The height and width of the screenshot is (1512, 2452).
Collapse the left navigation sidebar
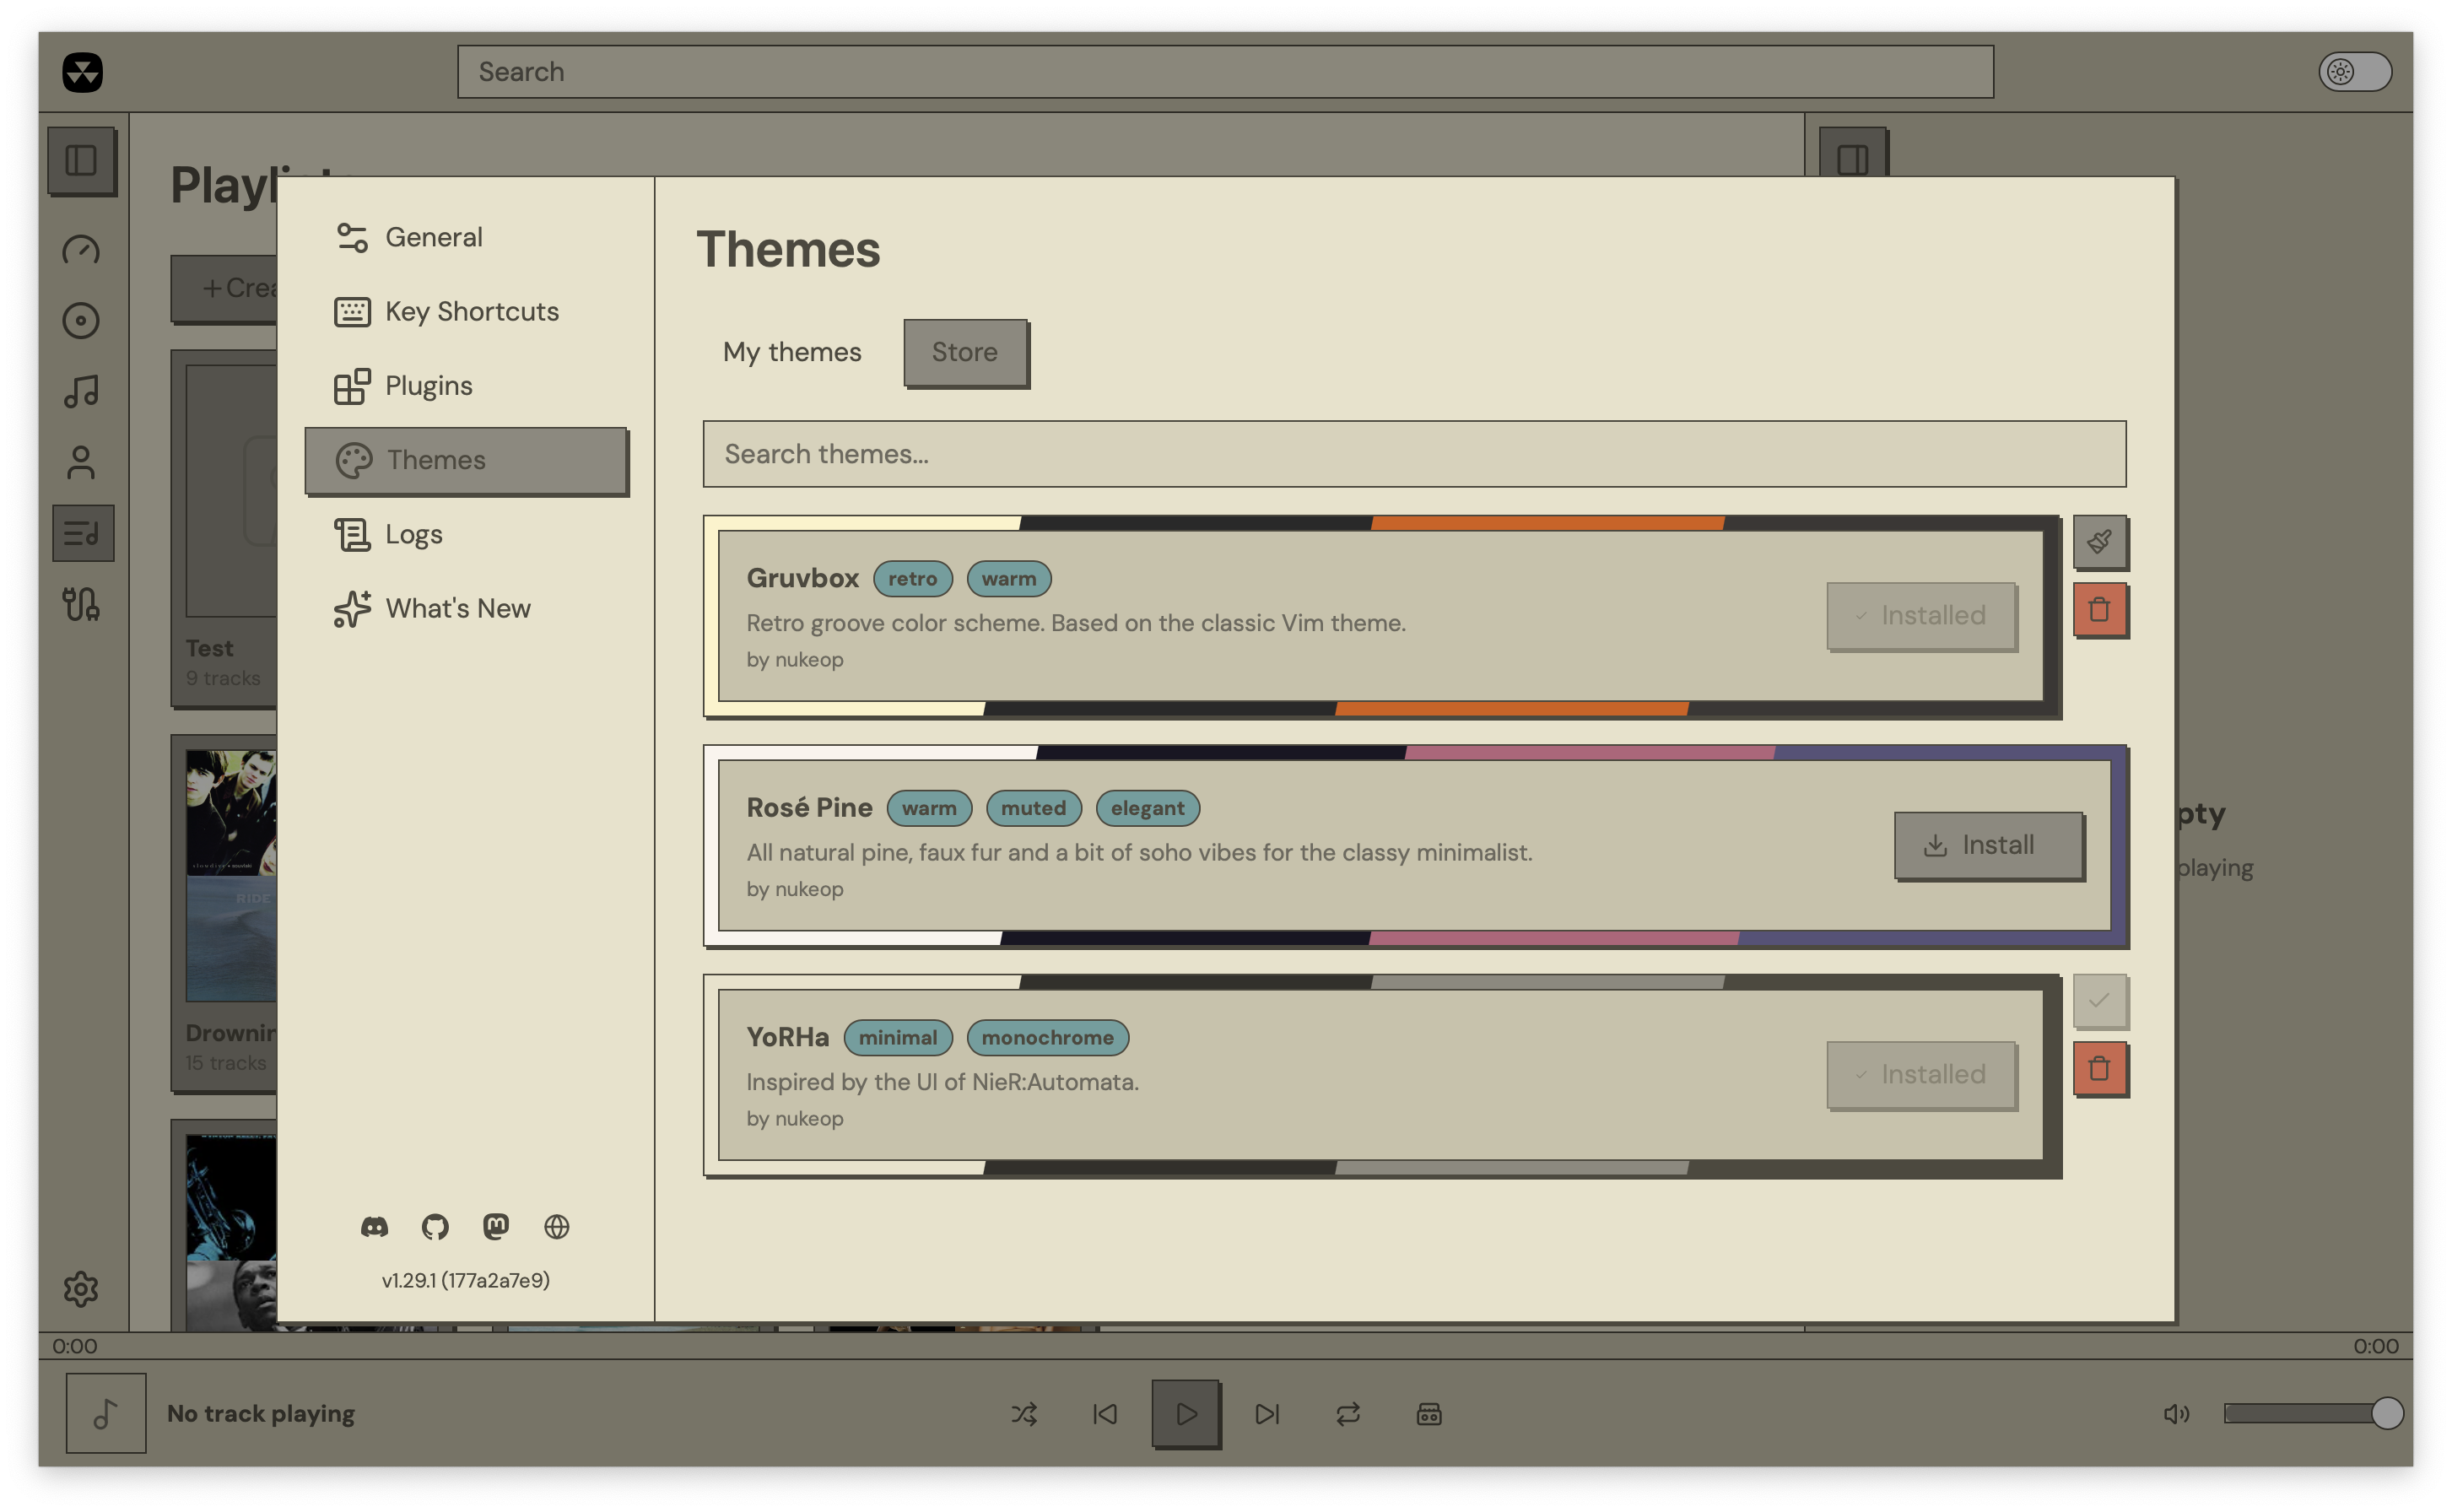pos(83,160)
